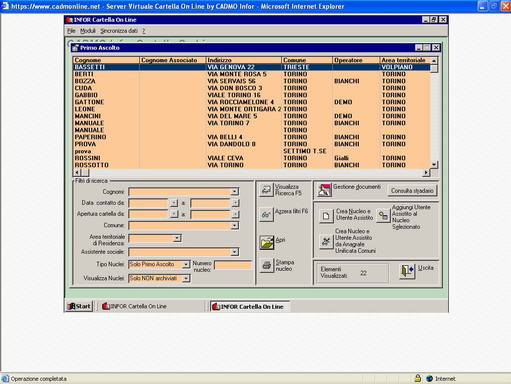Viewport: 511px width, 384px height.
Task: Expand the Assistente sociale dropdown
Action: (x=235, y=252)
